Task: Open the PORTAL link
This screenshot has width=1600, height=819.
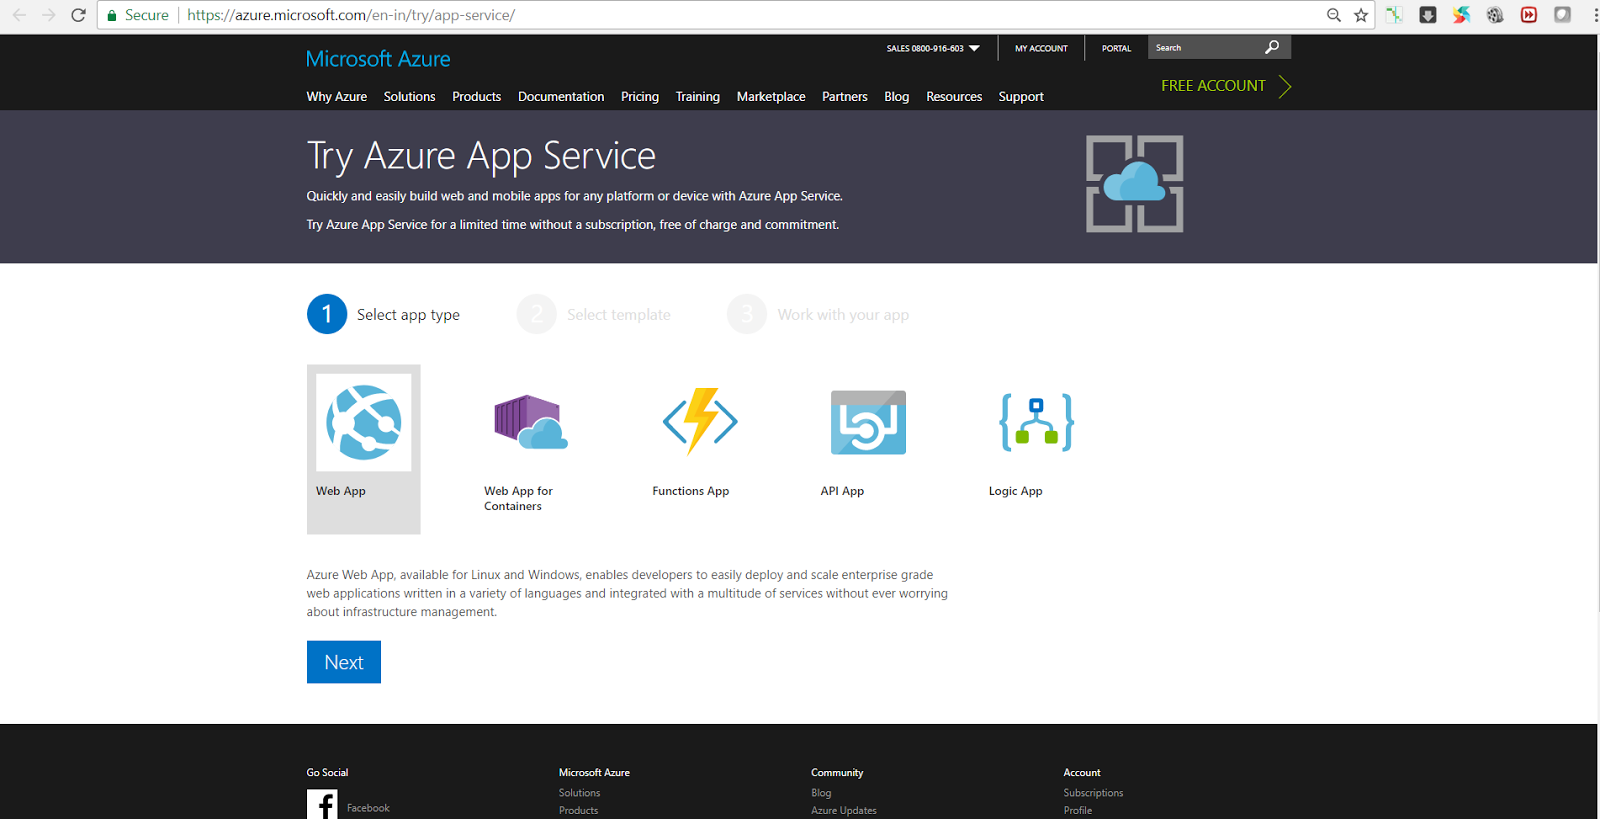Action: (1116, 48)
